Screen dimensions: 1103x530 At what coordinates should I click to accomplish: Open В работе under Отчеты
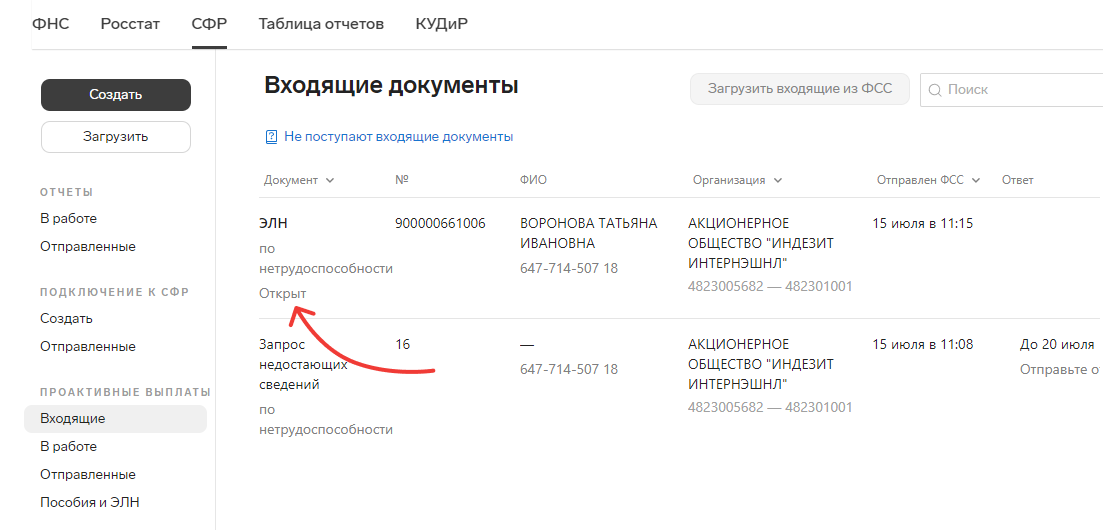(68, 218)
